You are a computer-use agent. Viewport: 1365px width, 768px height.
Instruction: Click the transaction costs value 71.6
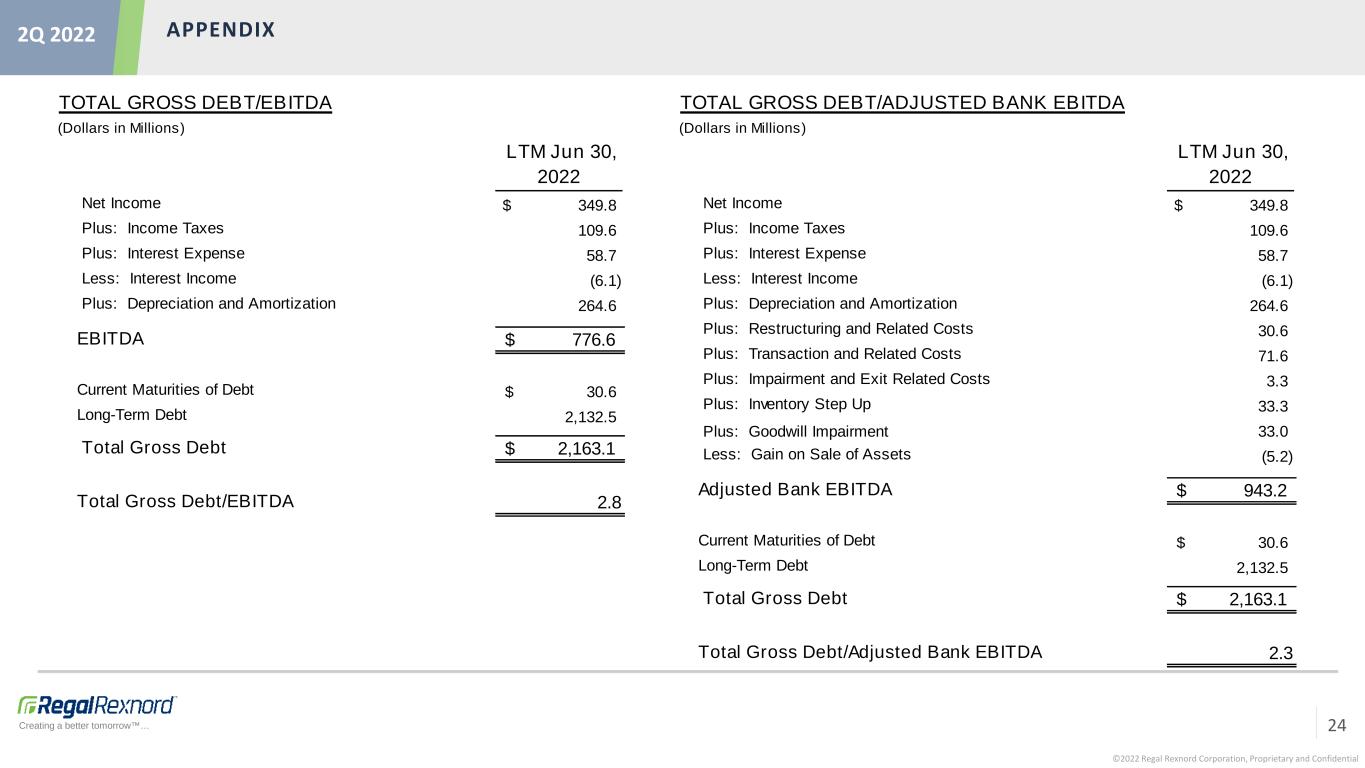(x=1270, y=356)
